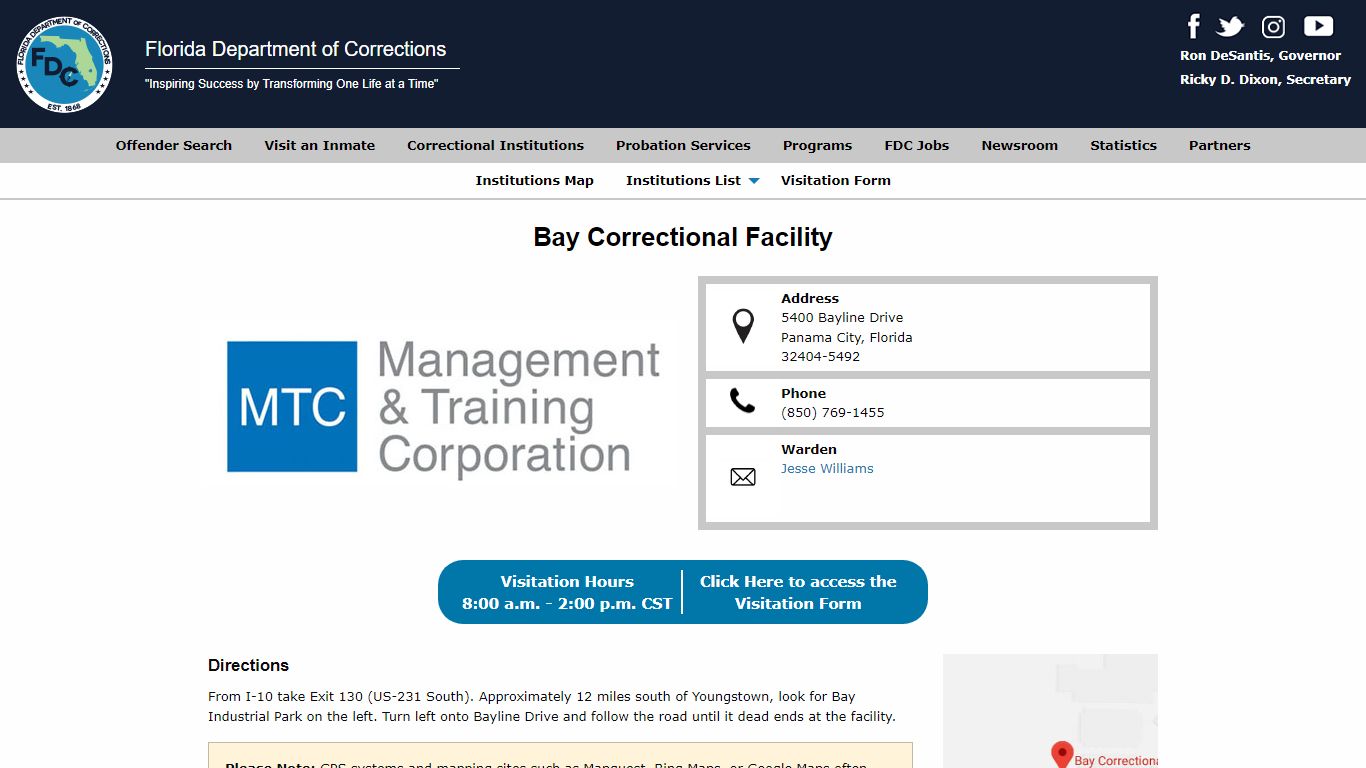Click the telephone icon beside Phone
The width and height of the screenshot is (1366, 768).
tap(742, 401)
